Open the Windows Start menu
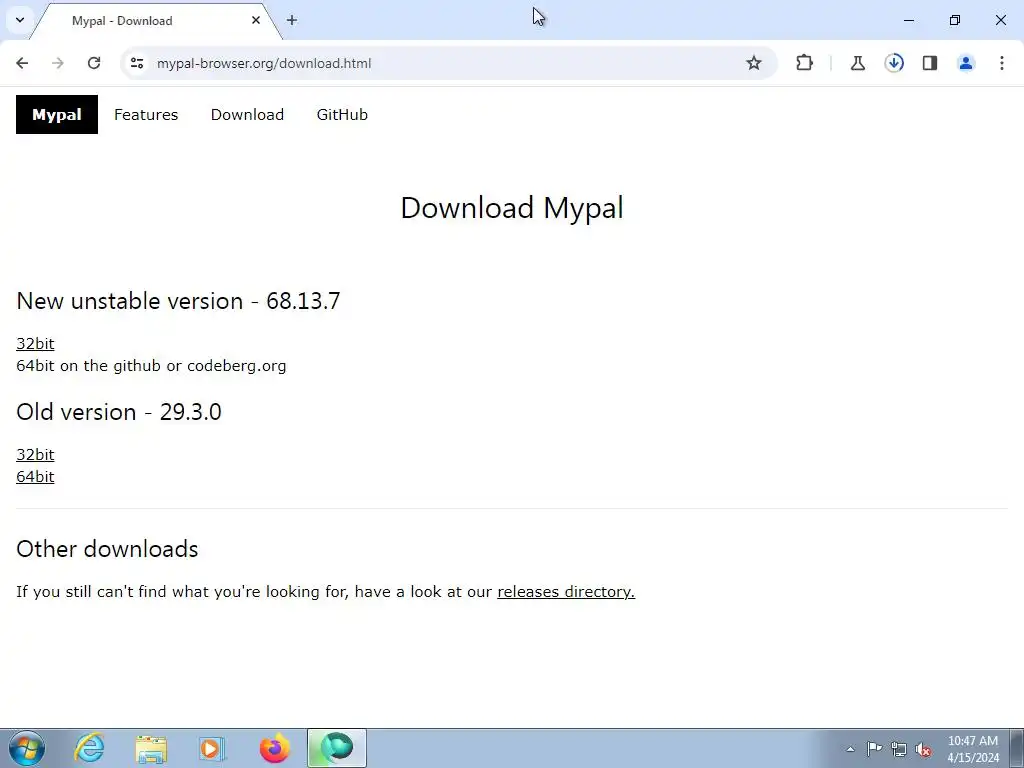Screen dimensions: 1024x768 pos(27,748)
